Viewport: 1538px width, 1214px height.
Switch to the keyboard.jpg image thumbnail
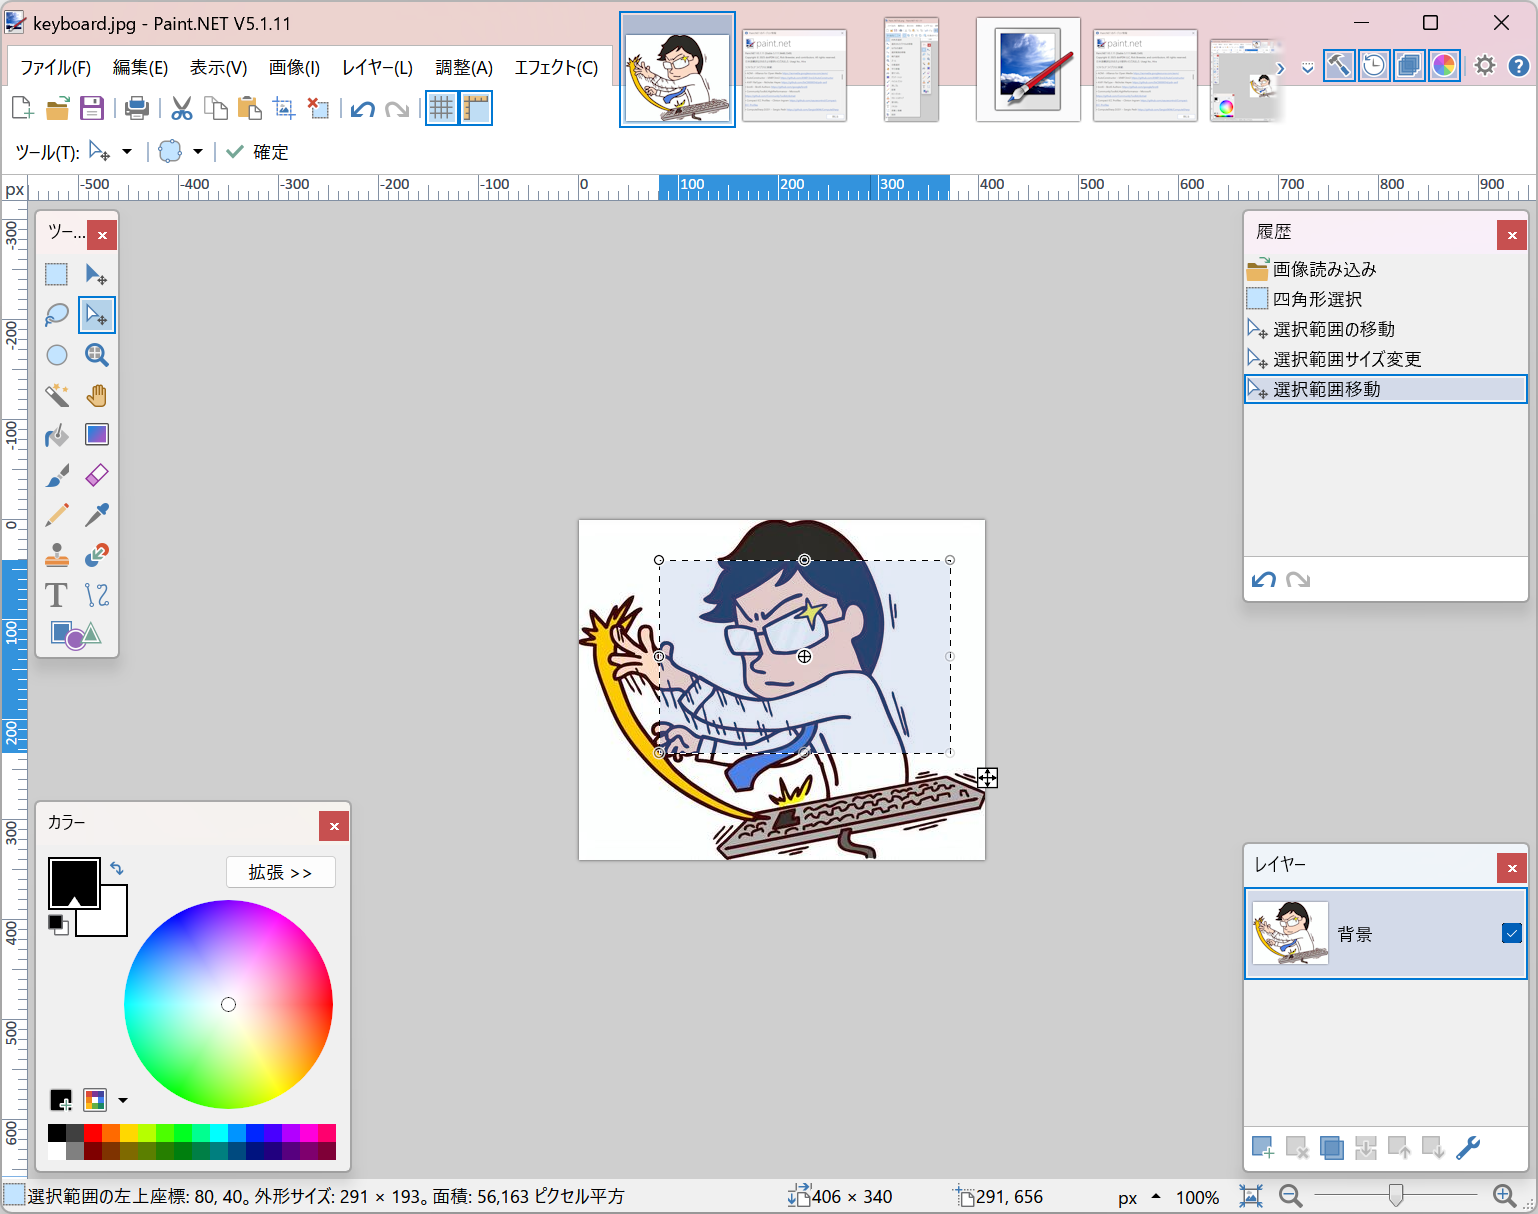[677, 69]
